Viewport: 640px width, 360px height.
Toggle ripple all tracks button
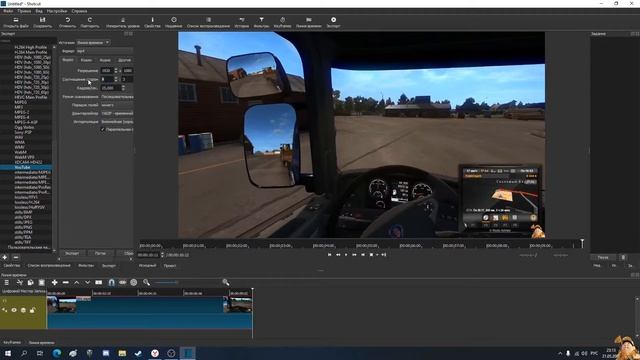coord(133,282)
